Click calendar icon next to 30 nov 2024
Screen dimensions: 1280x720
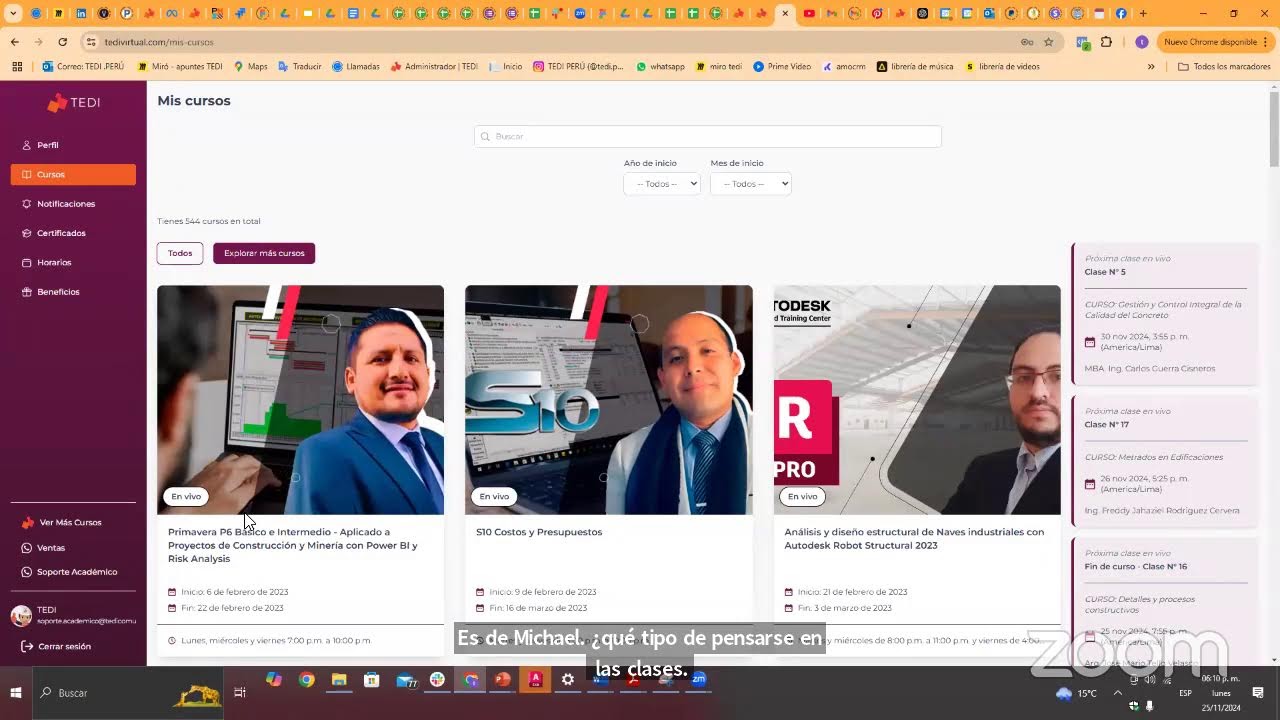[1090, 342]
